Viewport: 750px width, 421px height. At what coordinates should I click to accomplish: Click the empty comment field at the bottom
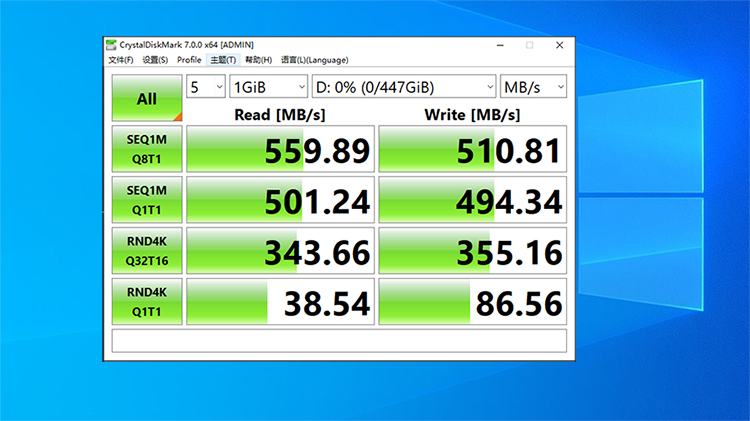click(339, 341)
